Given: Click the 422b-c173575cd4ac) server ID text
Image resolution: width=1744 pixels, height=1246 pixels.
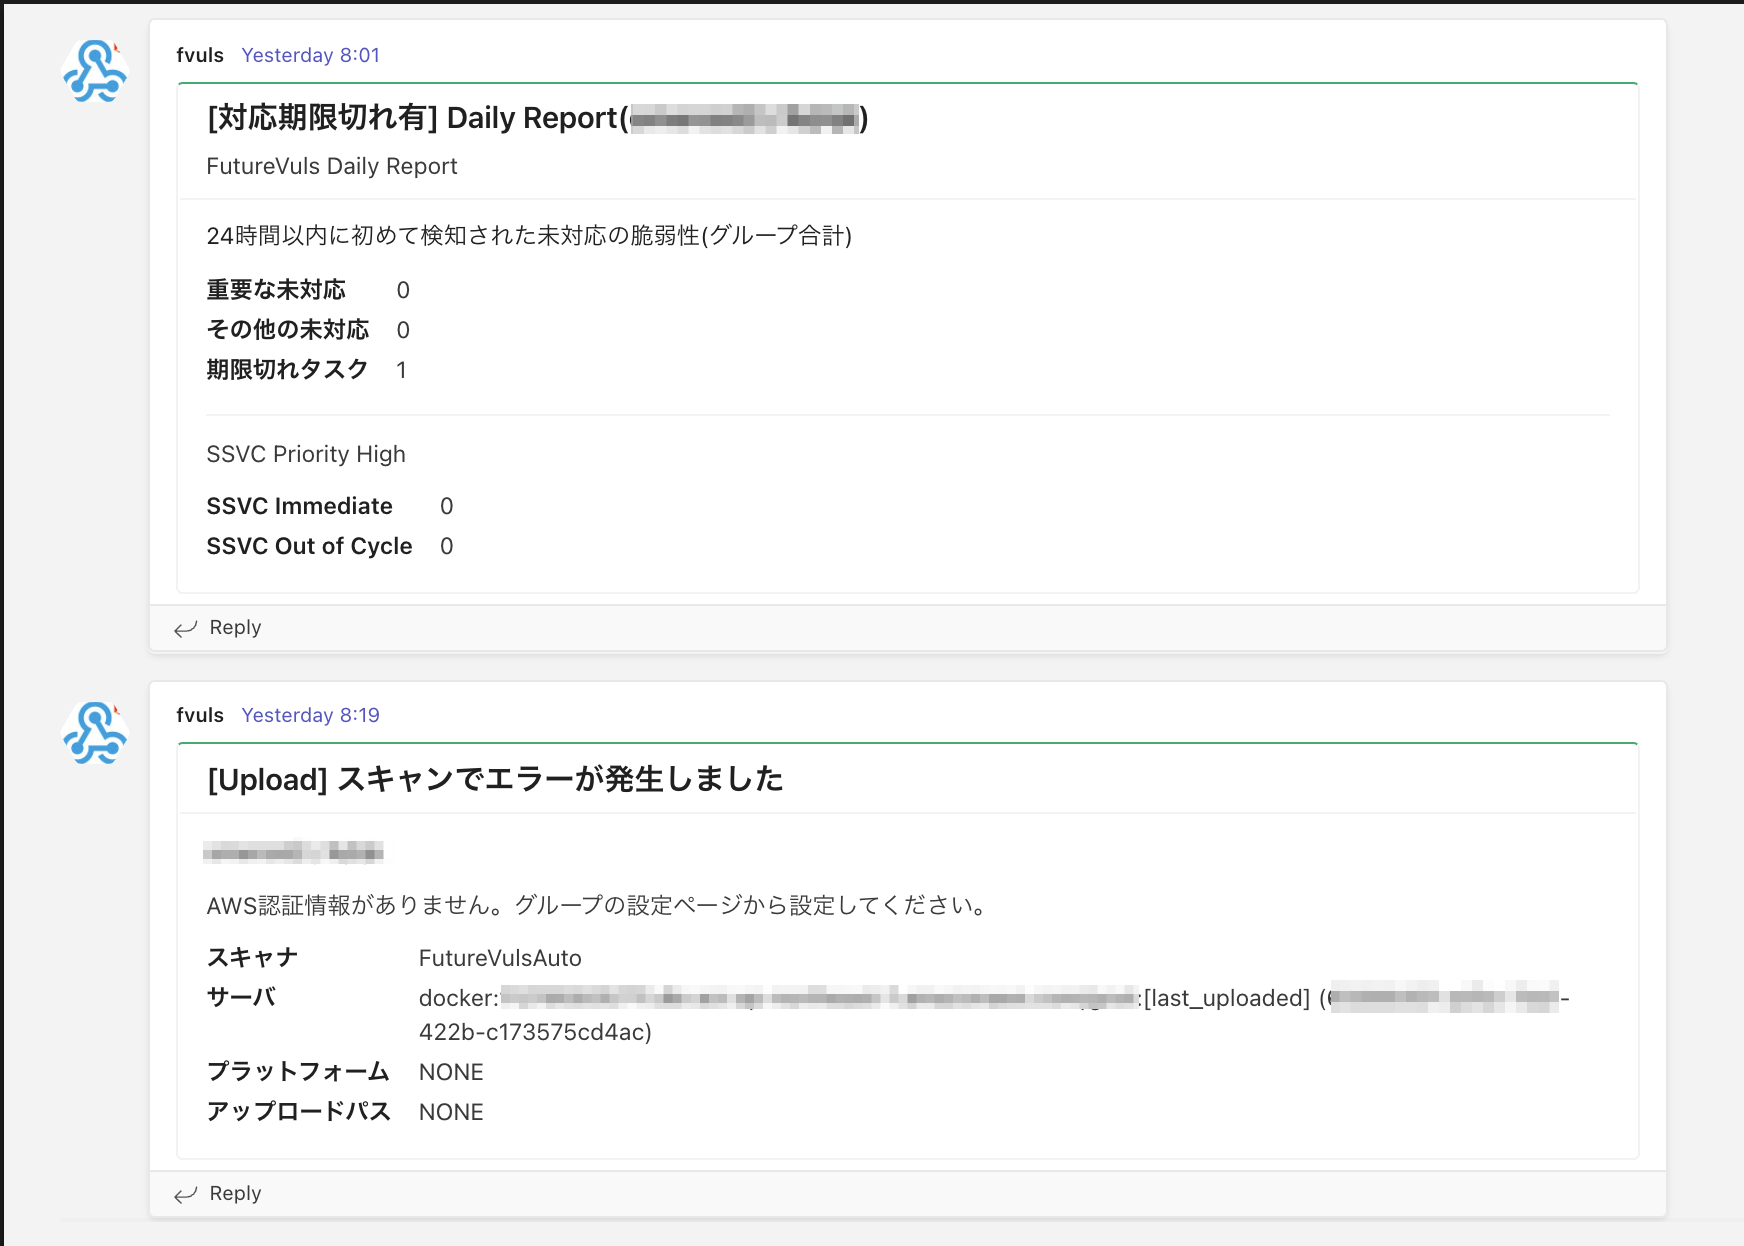Looking at the screenshot, I should click(535, 1032).
